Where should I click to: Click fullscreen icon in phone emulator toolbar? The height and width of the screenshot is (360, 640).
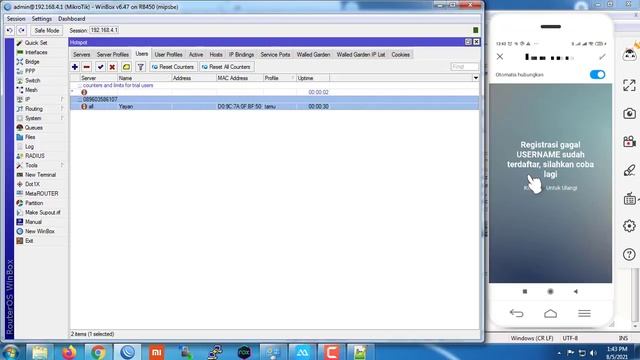click(x=629, y=85)
